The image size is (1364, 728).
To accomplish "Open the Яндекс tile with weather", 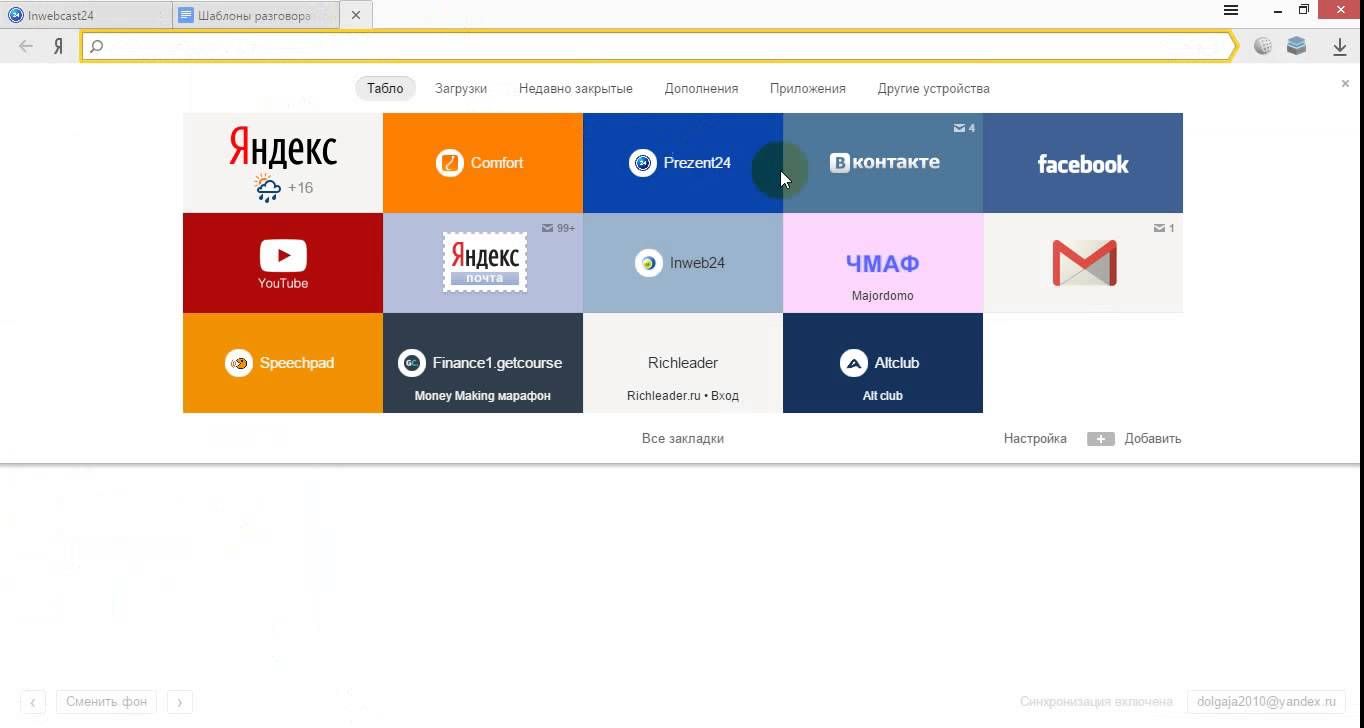I will point(283,163).
